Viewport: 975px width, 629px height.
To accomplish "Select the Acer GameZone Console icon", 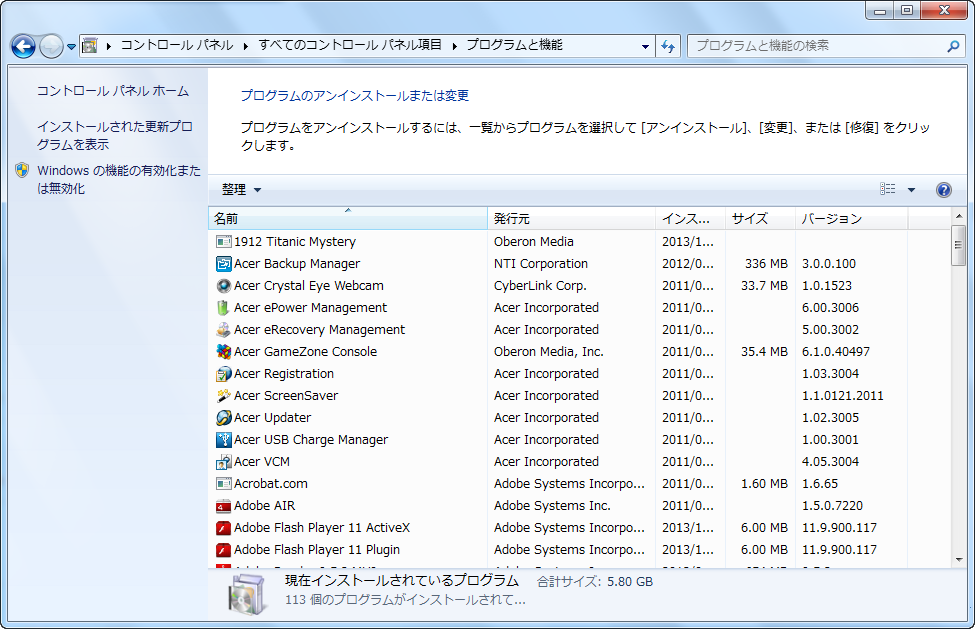I will 223,352.
